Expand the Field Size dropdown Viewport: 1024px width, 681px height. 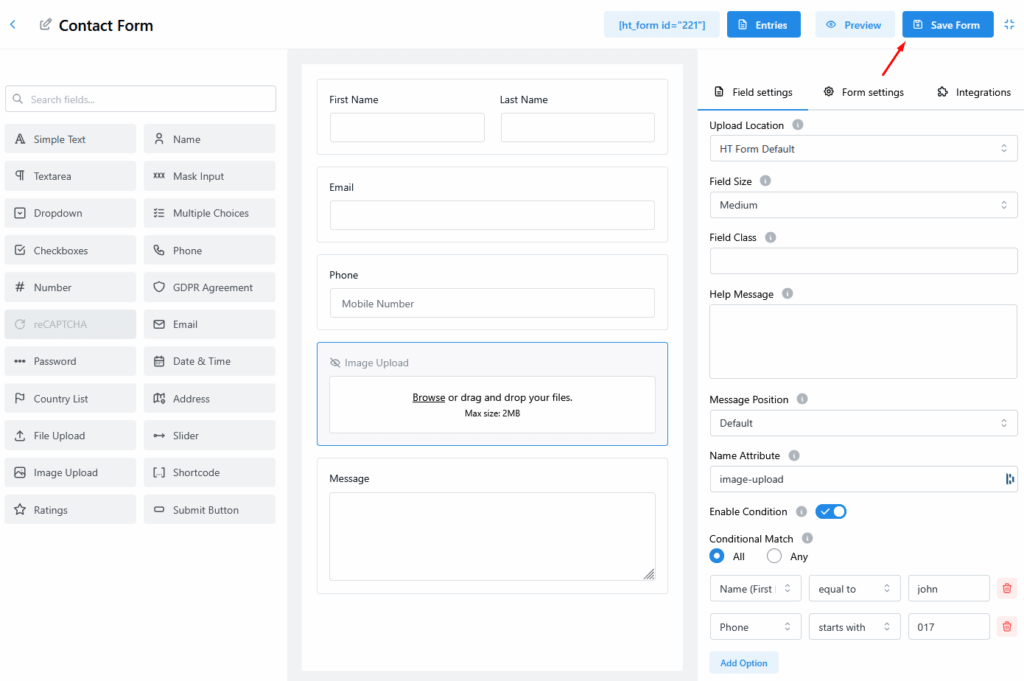(863, 205)
